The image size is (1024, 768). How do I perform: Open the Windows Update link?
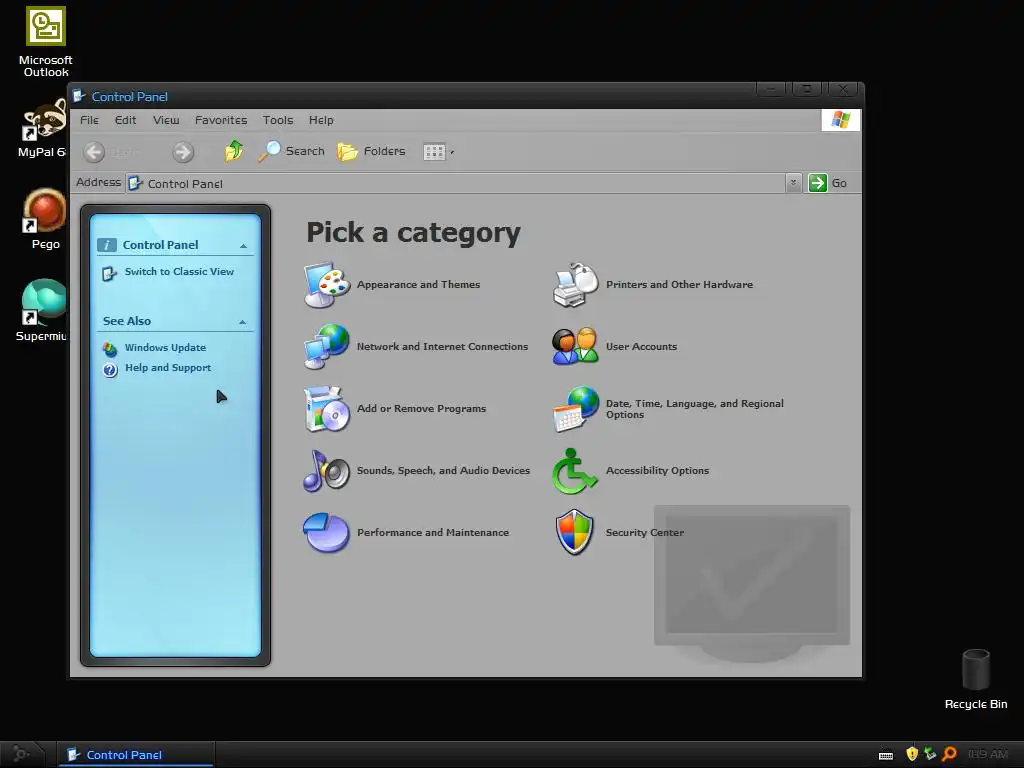(165, 347)
